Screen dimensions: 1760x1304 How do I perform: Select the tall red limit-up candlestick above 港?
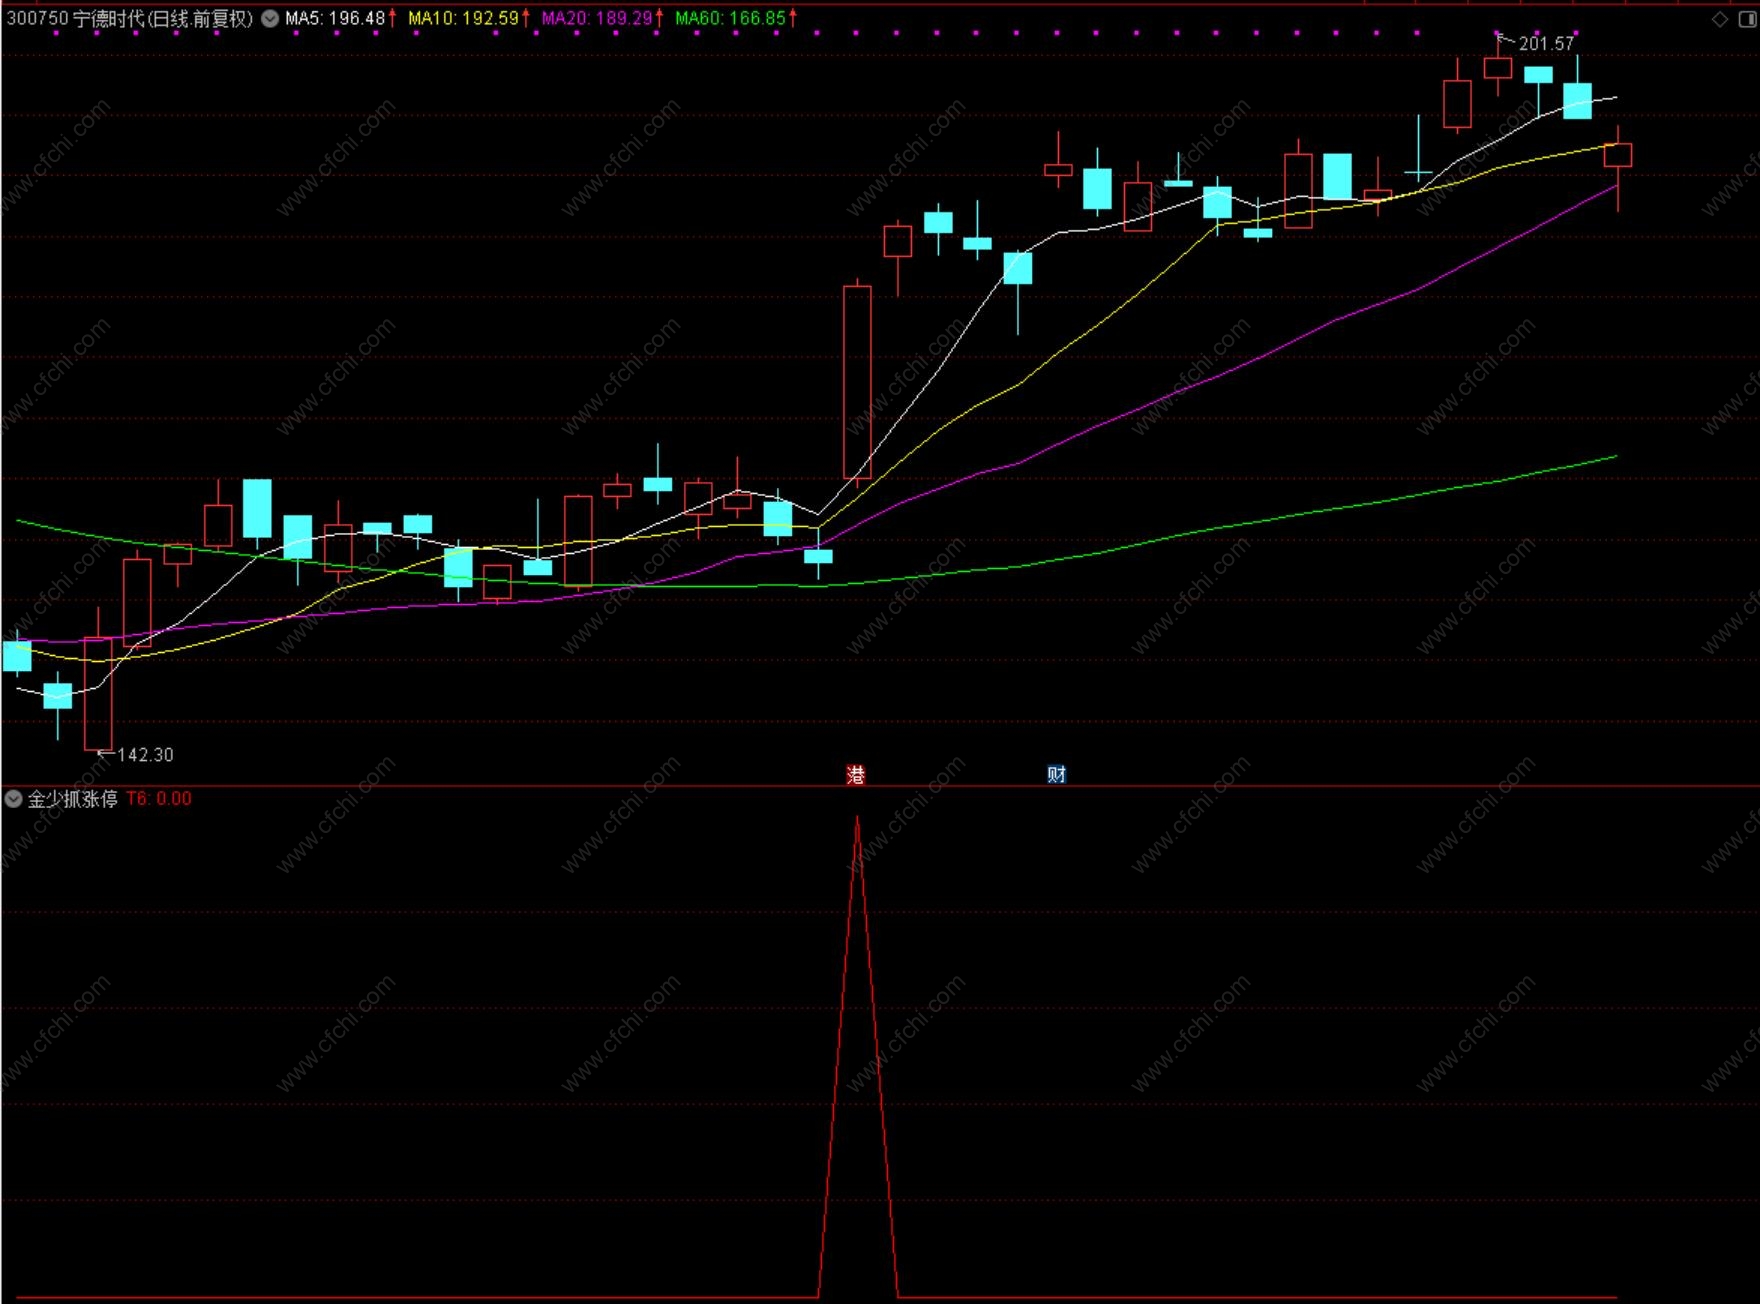coord(857,382)
